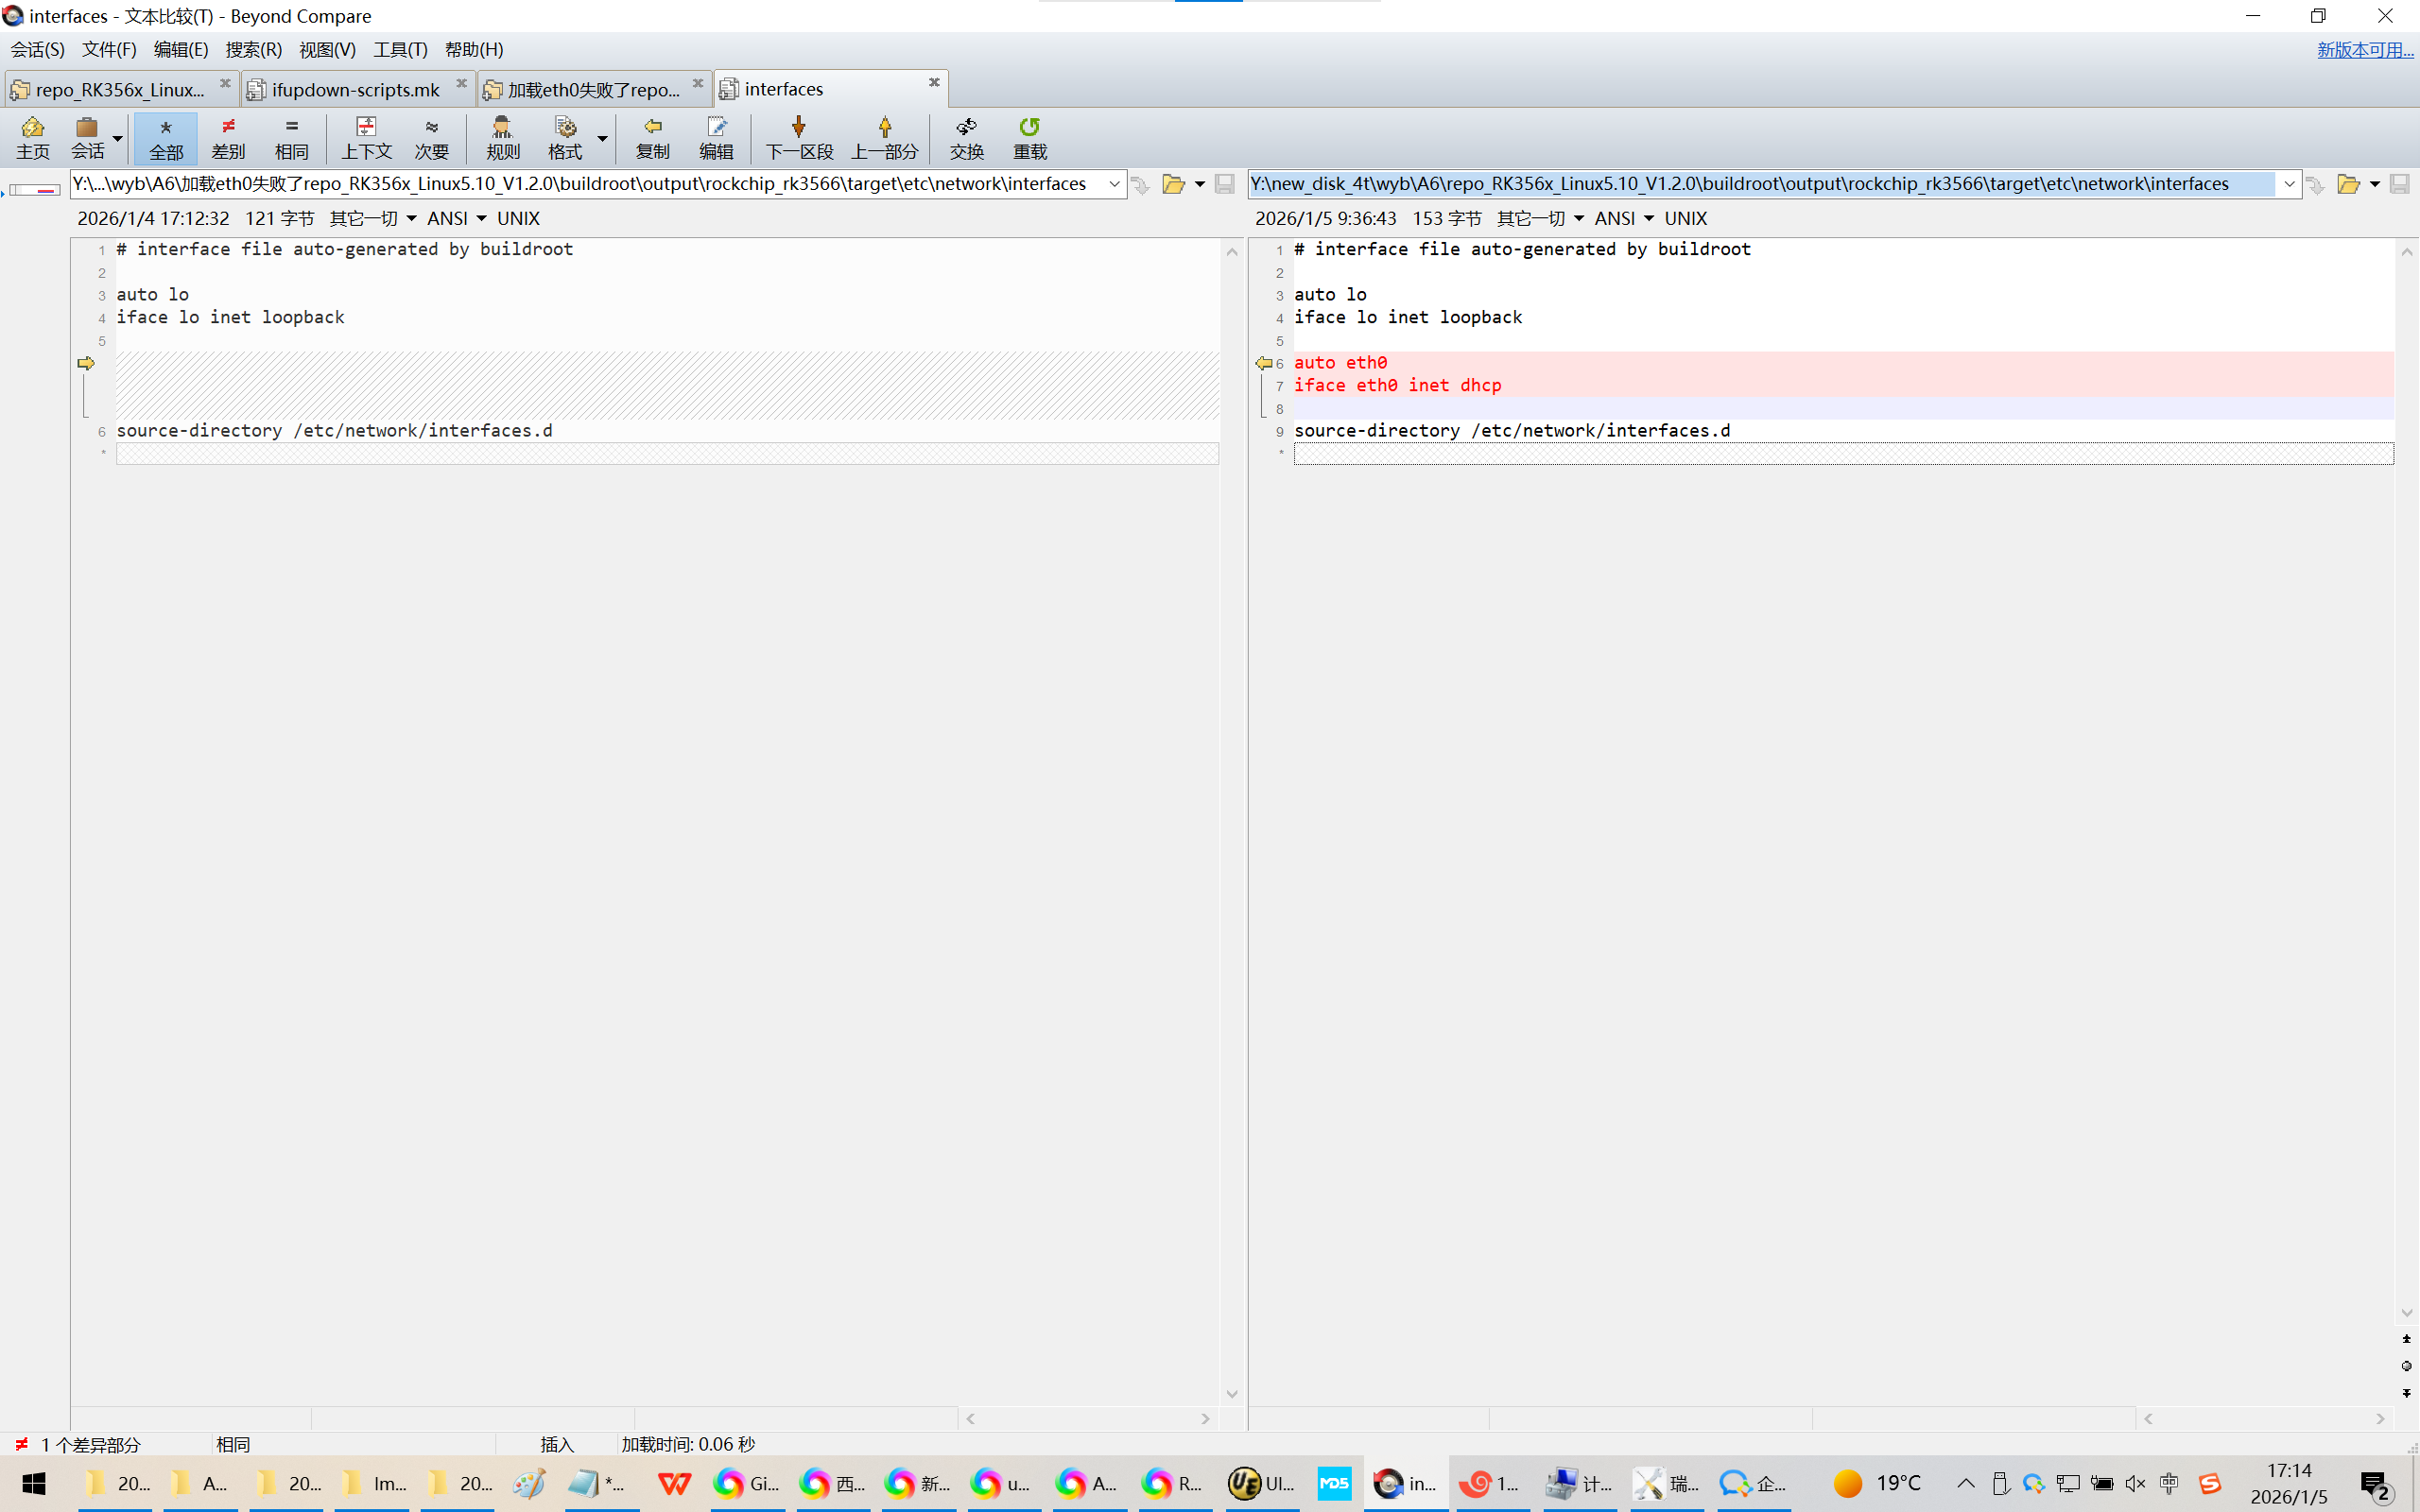Open the Search (搜索) menu
This screenshot has height=1512, width=2420.
(x=253, y=49)
